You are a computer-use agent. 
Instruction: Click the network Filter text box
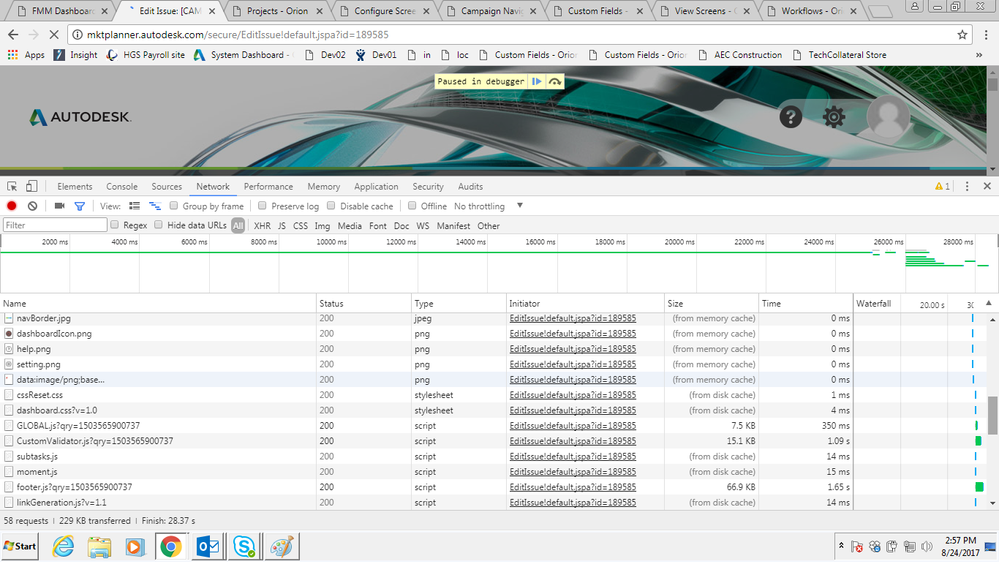click(x=55, y=225)
